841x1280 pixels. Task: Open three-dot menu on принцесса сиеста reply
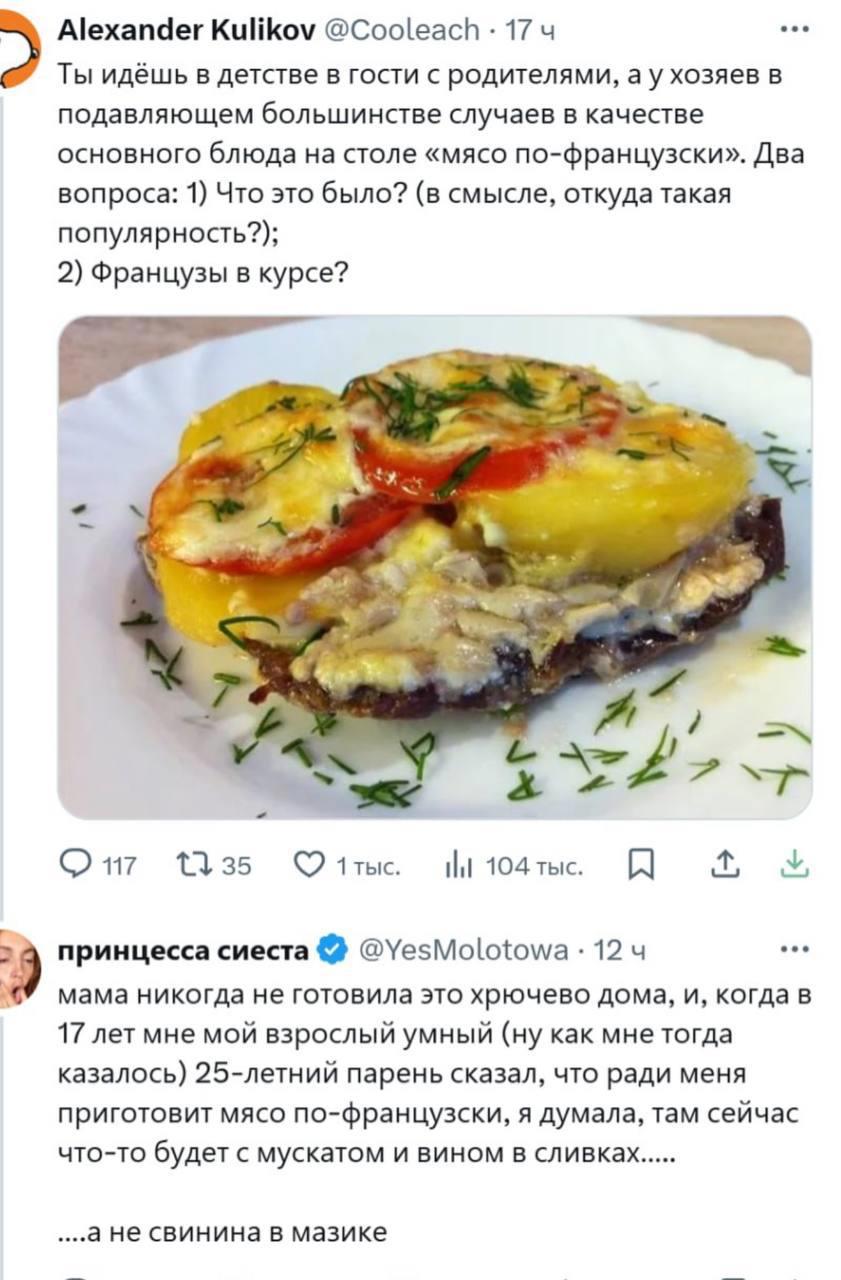tap(795, 948)
